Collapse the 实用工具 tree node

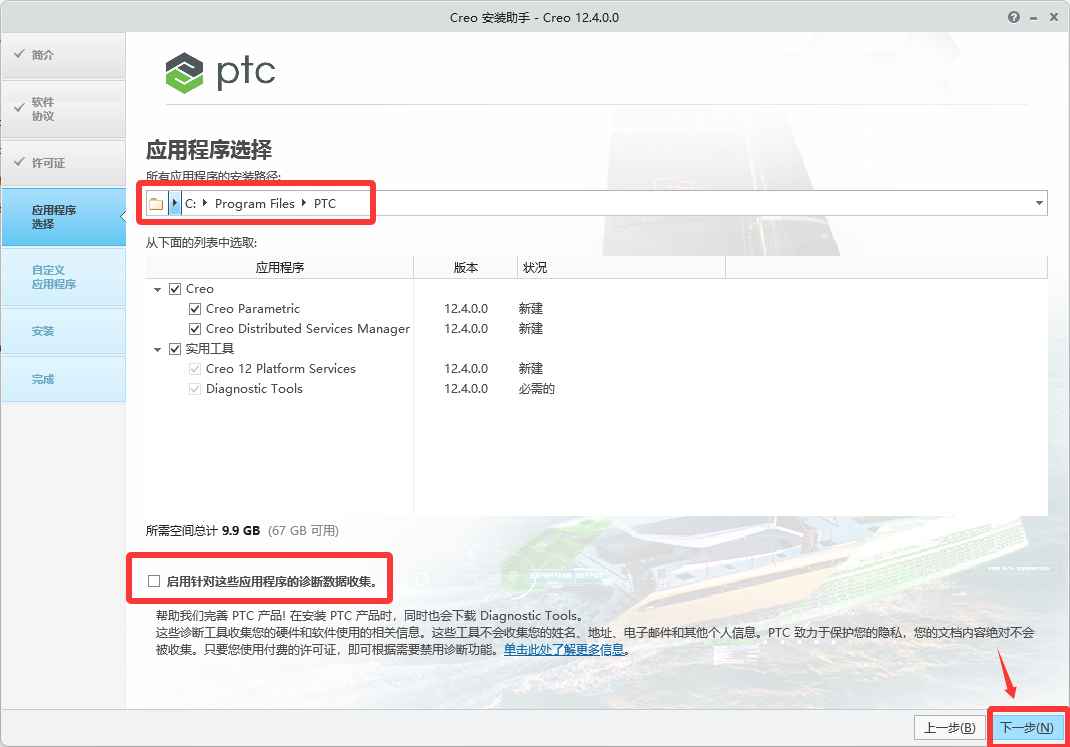[x=157, y=348]
